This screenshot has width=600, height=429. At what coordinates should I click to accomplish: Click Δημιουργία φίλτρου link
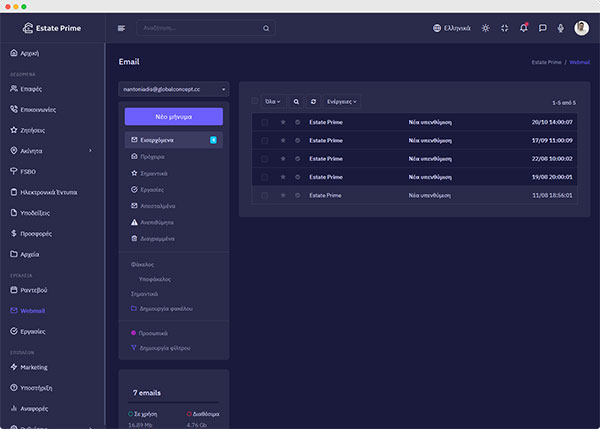pos(161,348)
